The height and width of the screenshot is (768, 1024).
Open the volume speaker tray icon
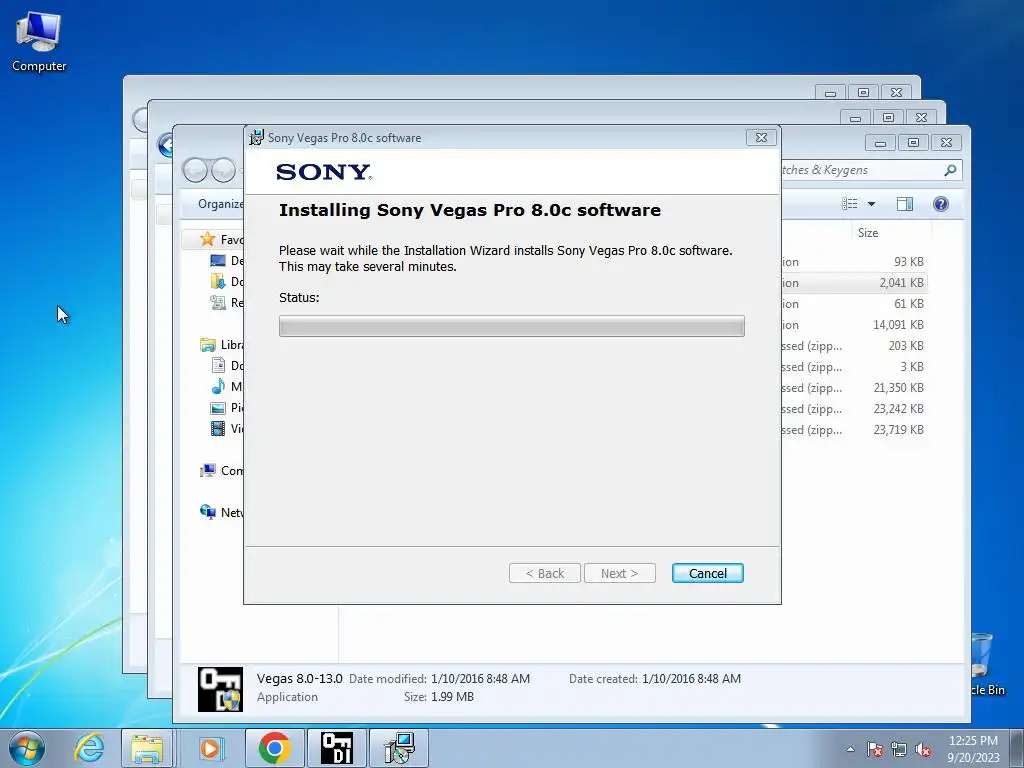(923, 749)
